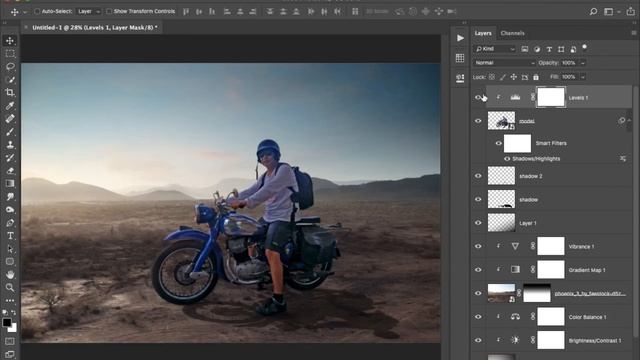Switch to the Layers tab
The height and width of the screenshot is (360, 640).
pos(483,33)
